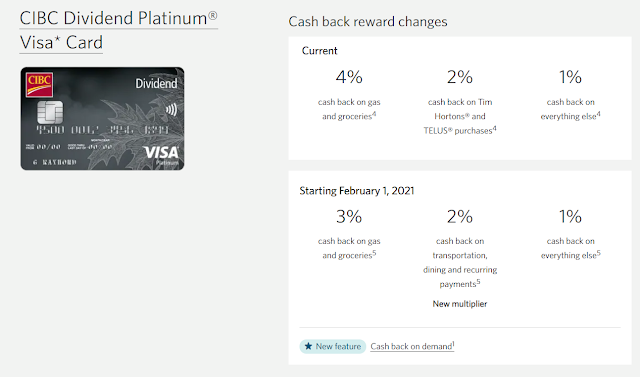The width and height of the screenshot is (640, 377).
Task: Click the Cash back reward changes heading
Action: [x=368, y=22]
